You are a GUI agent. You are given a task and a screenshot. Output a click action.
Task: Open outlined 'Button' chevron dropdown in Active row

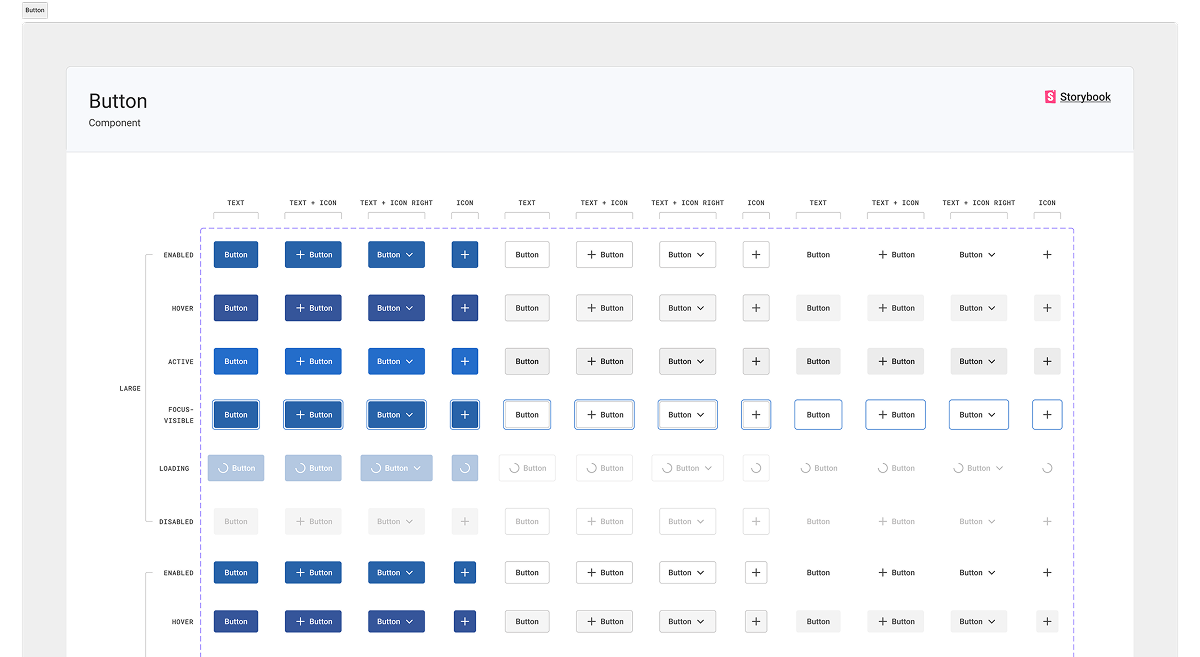[x=687, y=361]
